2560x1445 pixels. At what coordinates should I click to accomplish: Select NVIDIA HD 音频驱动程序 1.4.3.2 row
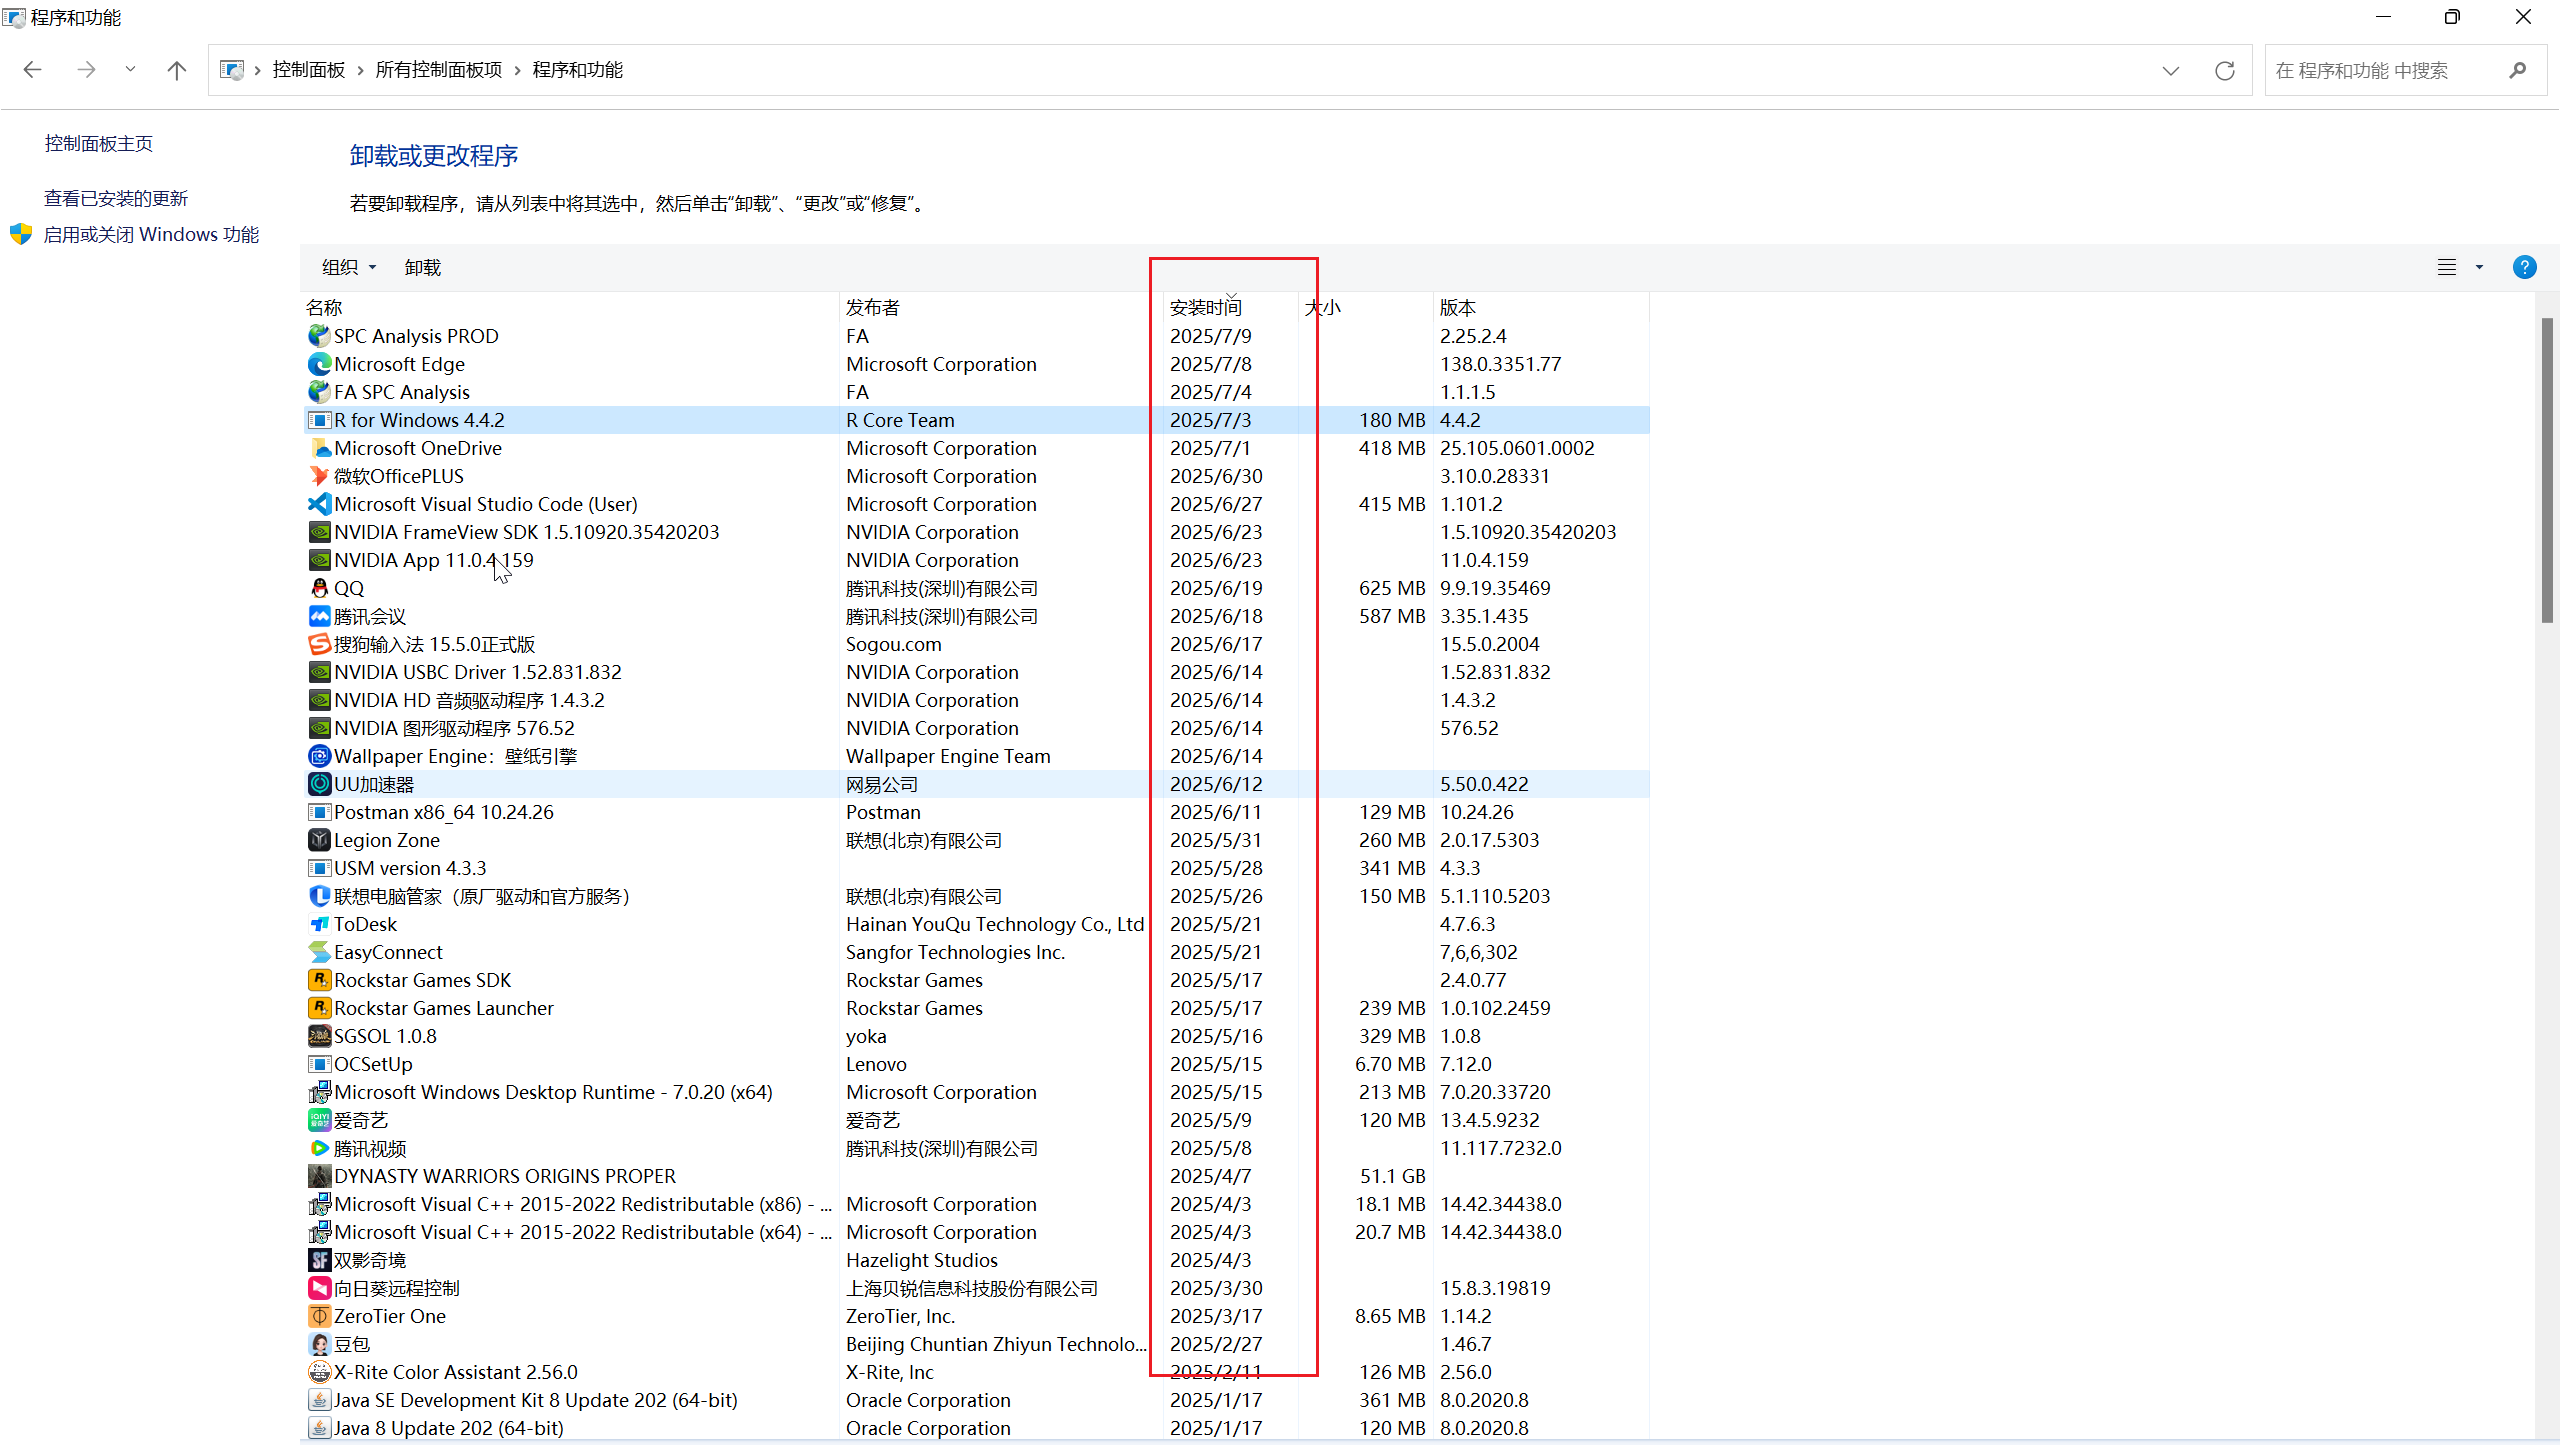[976, 700]
